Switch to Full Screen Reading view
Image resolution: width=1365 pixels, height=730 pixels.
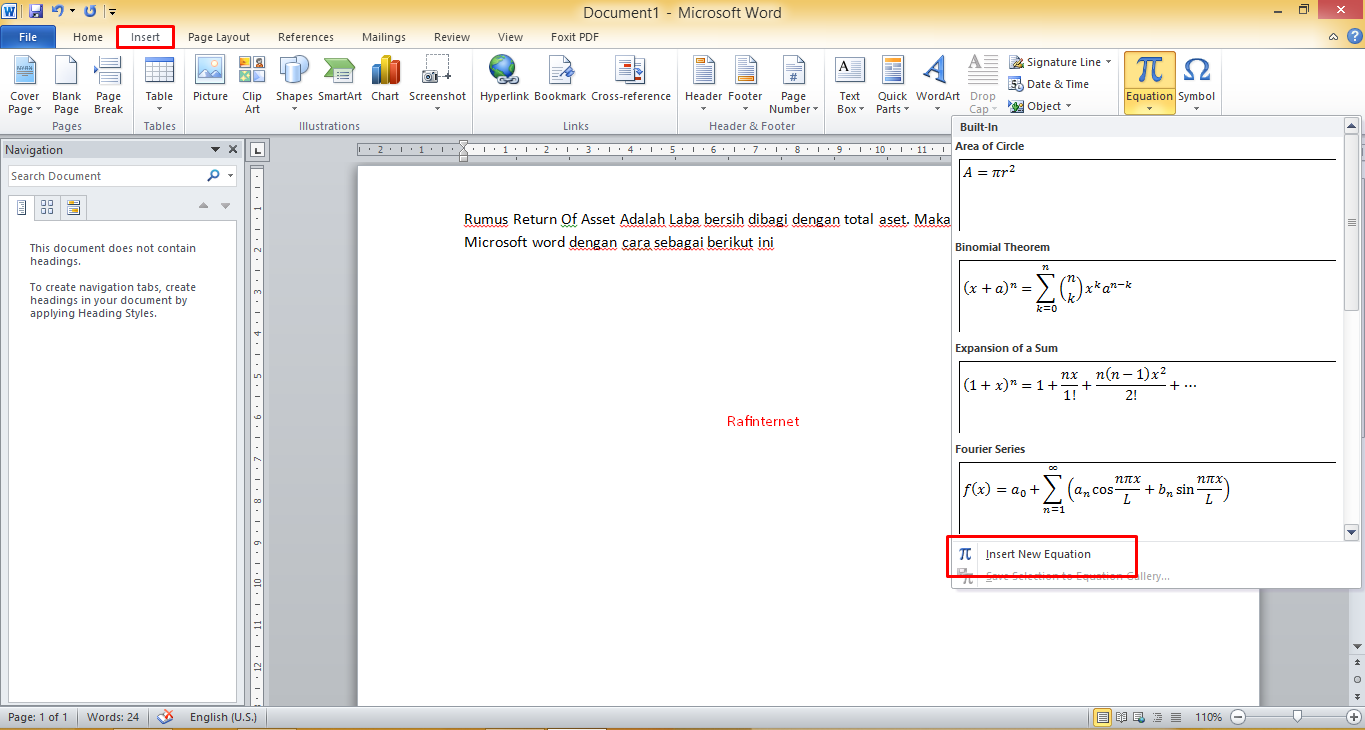pyautogui.click(x=1122, y=717)
